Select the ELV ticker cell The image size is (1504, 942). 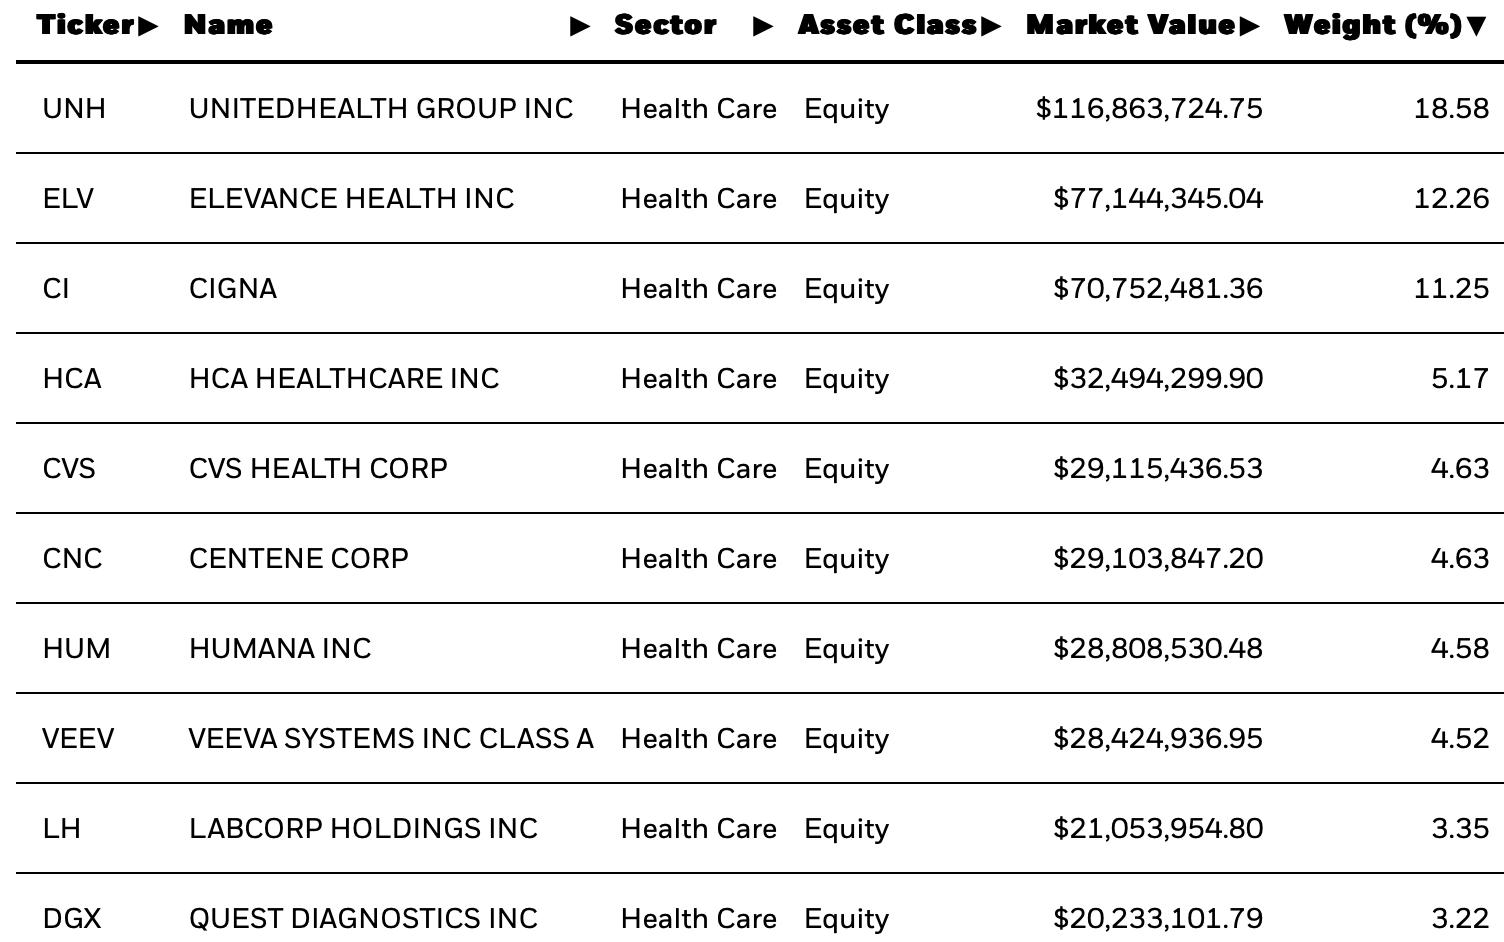68,198
